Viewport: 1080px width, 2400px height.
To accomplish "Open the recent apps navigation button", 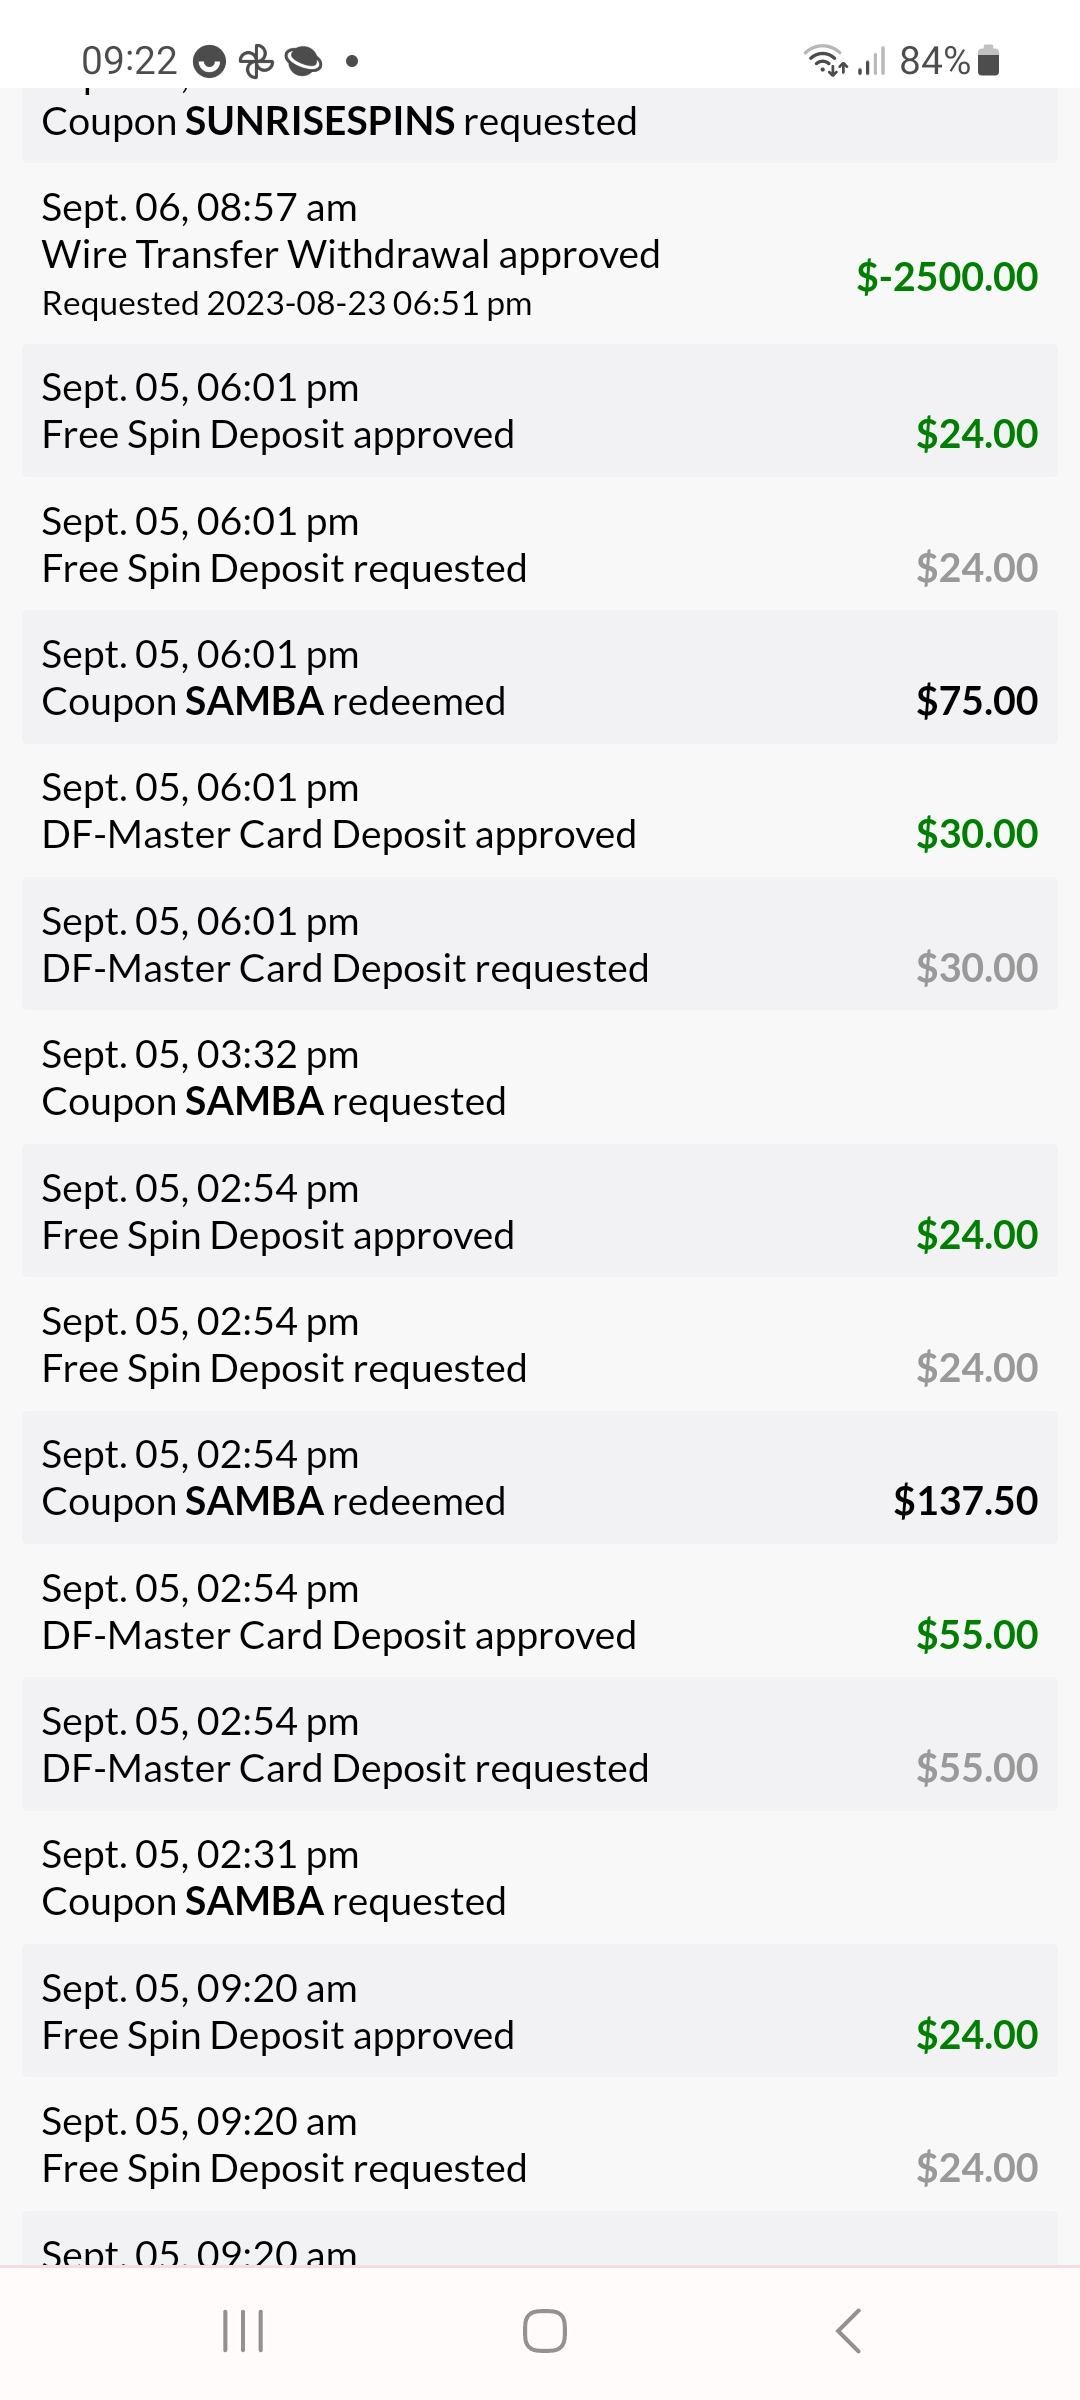I will 243,2331.
